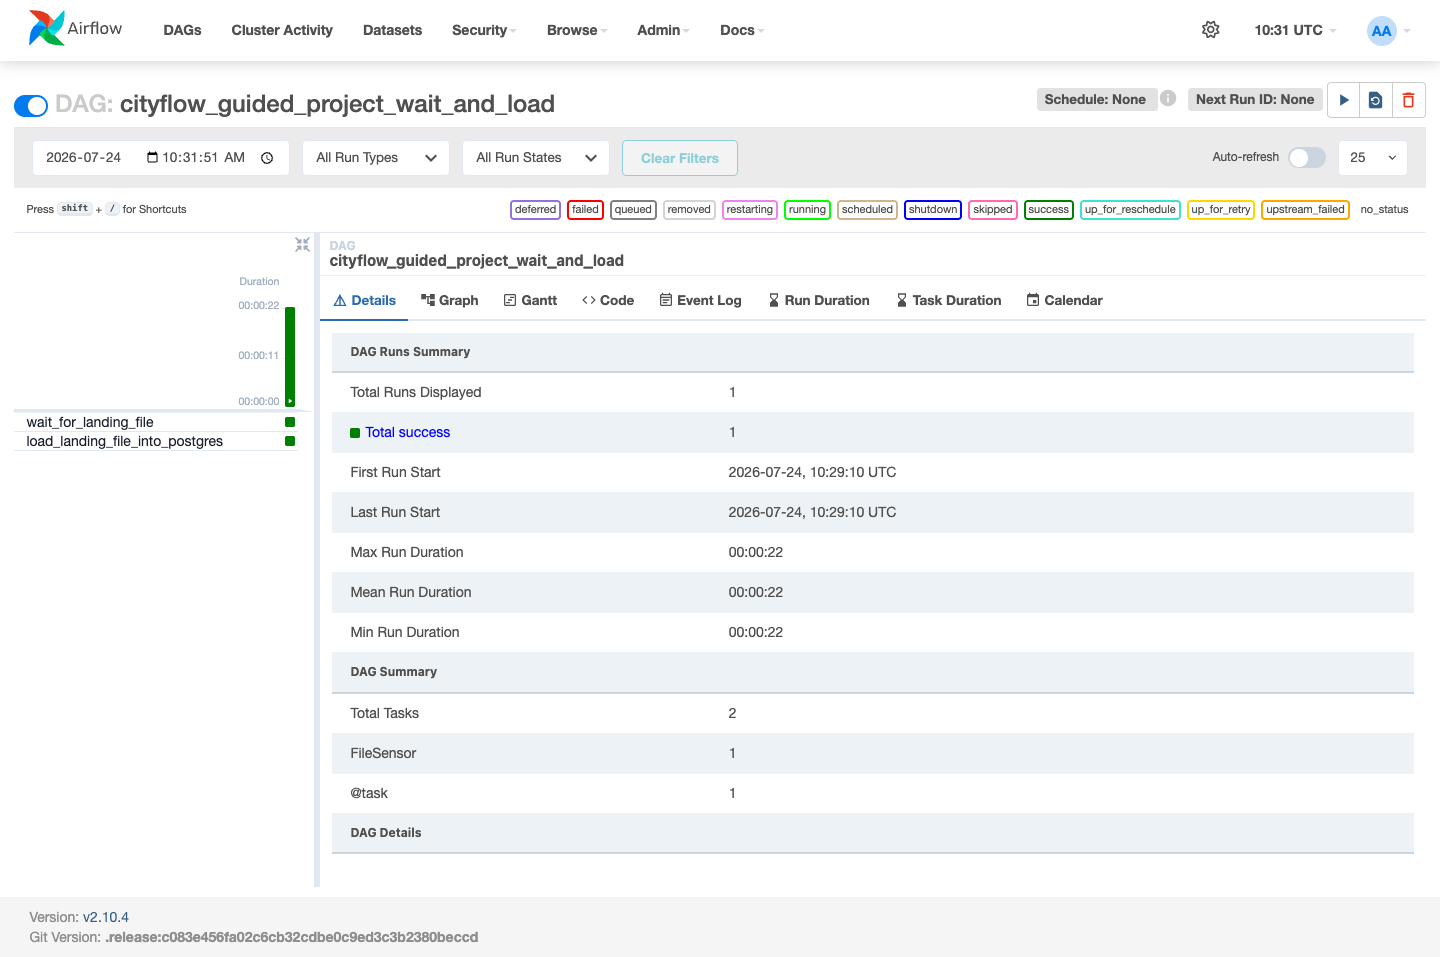Image resolution: width=1440 pixels, height=957 pixels.
Task: Go to DAGs in navbar
Action: (x=182, y=30)
